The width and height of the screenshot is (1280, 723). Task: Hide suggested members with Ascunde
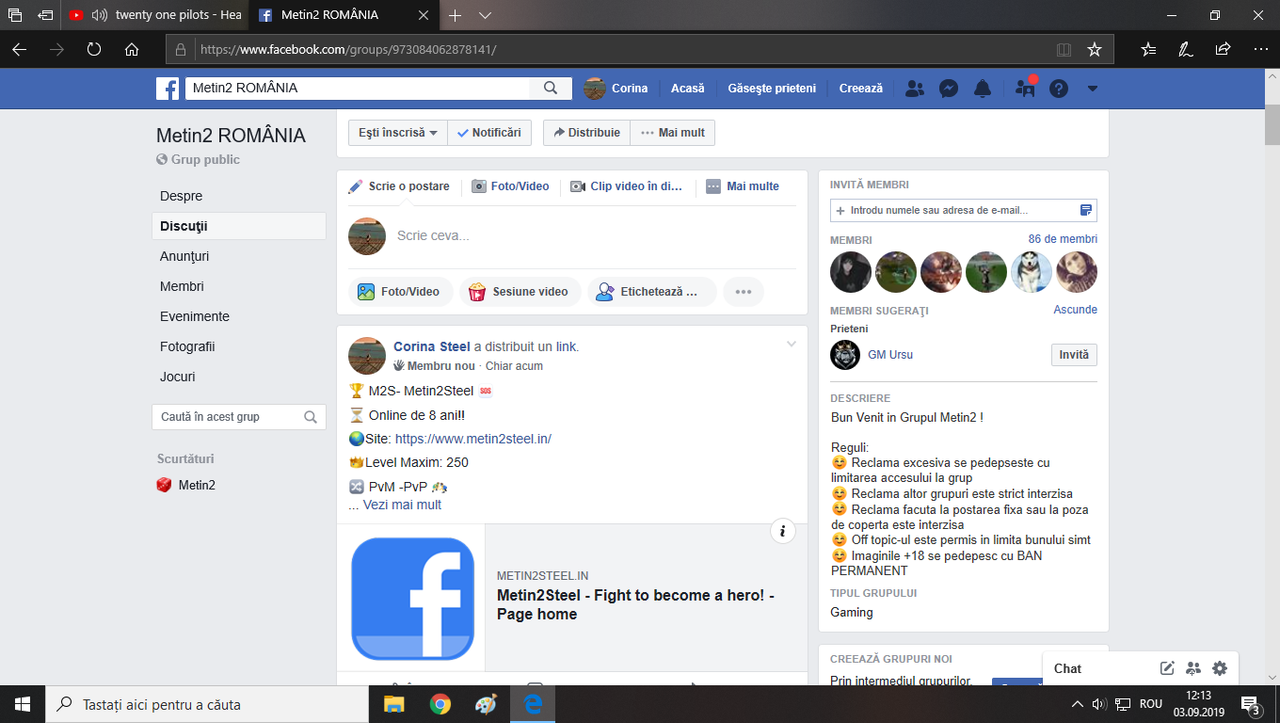coord(1075,310)
